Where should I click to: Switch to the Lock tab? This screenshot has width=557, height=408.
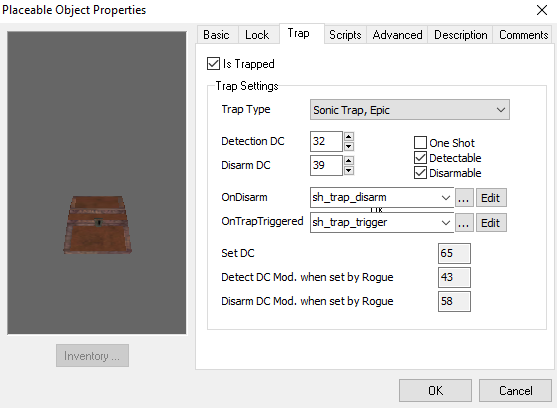[x=257, y=35]
